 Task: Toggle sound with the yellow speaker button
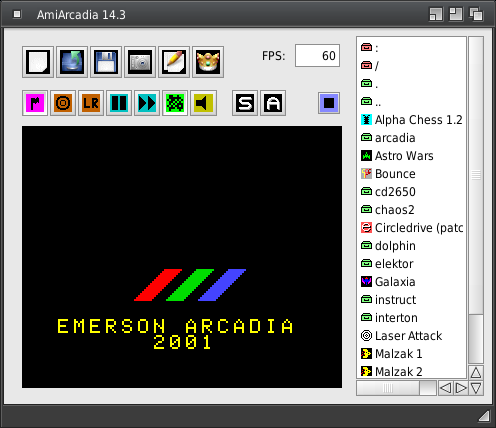203,103
